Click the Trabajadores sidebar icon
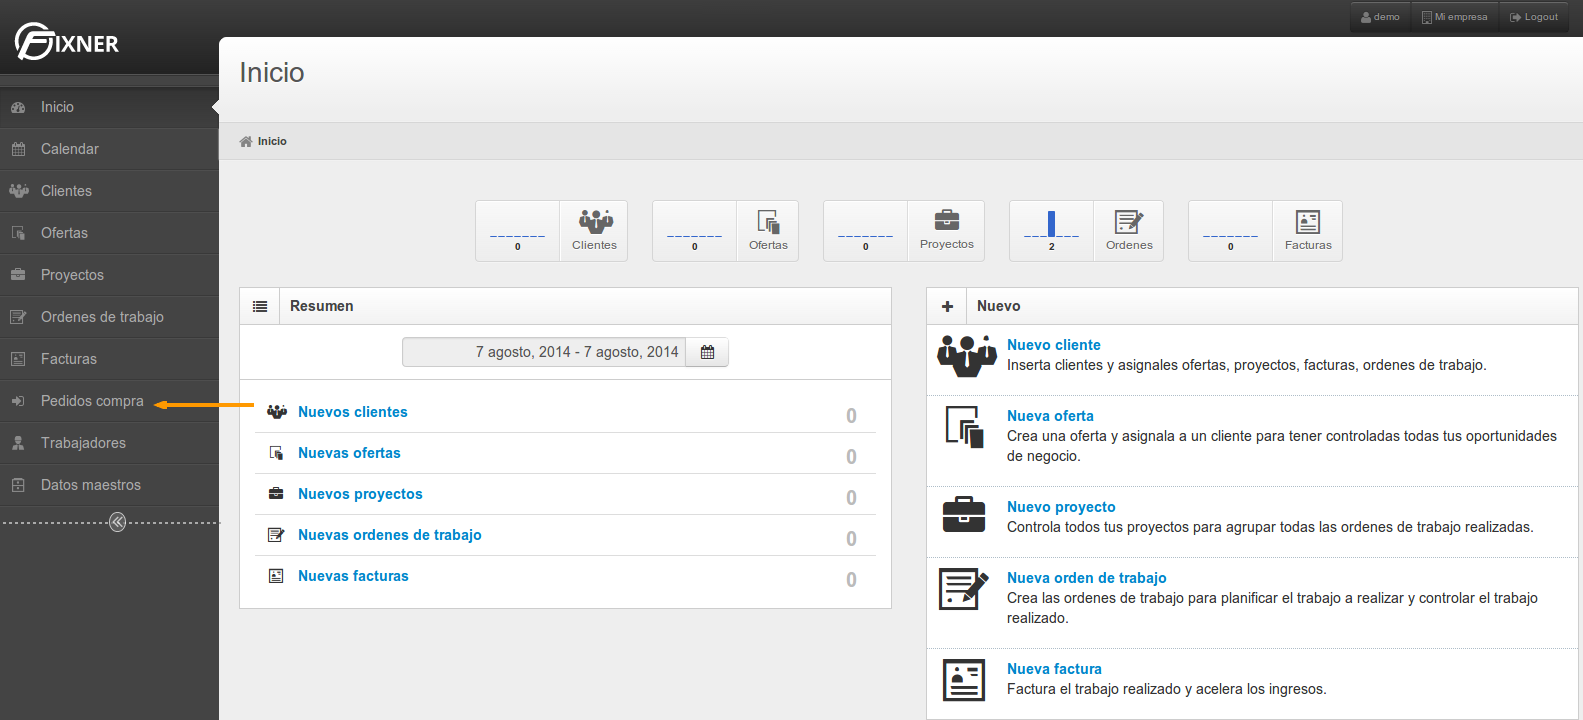 click(x=18, y=443)
